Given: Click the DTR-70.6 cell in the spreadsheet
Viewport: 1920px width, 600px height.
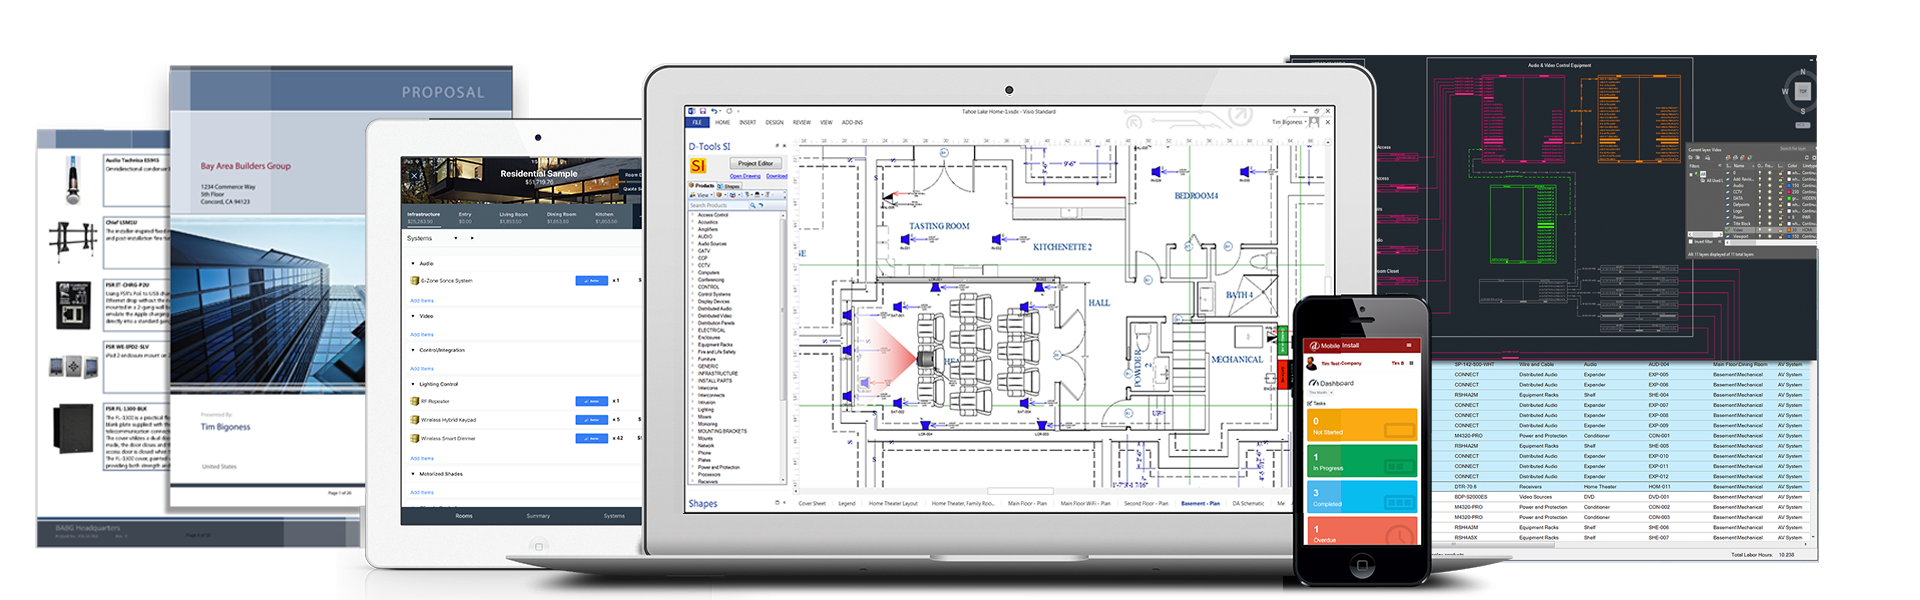Looking at the screenshot, I should 1465,487.
